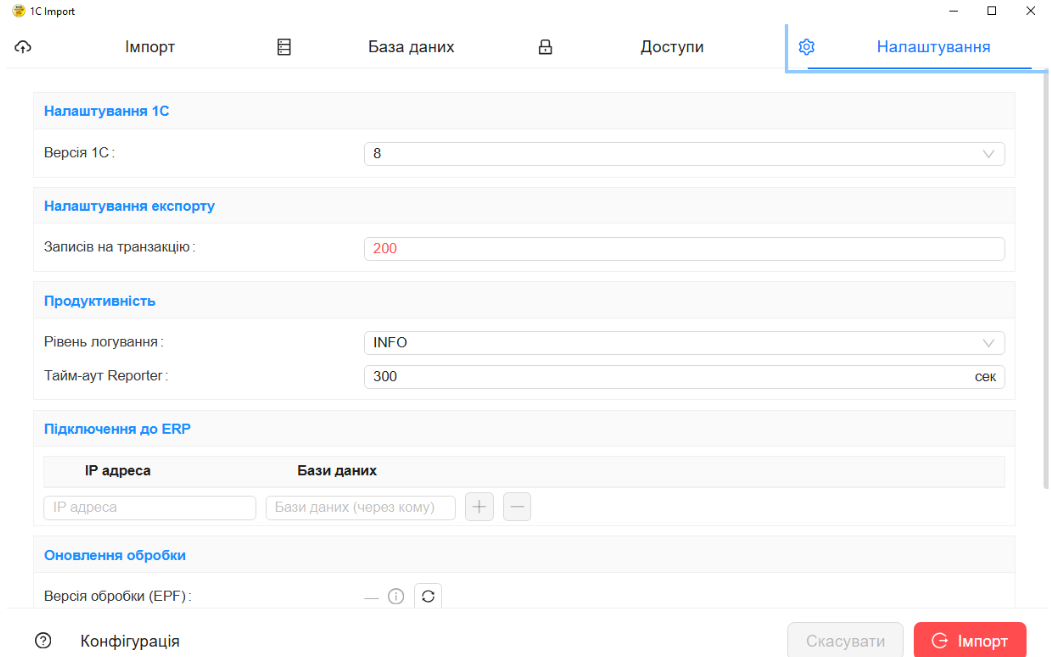Click the database icon beside База даних
This screenshot has height=657, width=1051.
(x=284, y=47)
